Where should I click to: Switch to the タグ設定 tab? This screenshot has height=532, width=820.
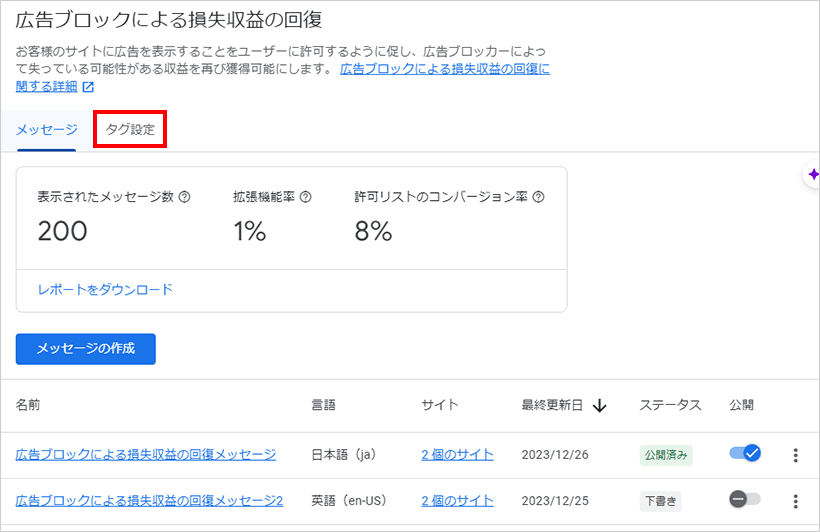(x=130, y=129)
